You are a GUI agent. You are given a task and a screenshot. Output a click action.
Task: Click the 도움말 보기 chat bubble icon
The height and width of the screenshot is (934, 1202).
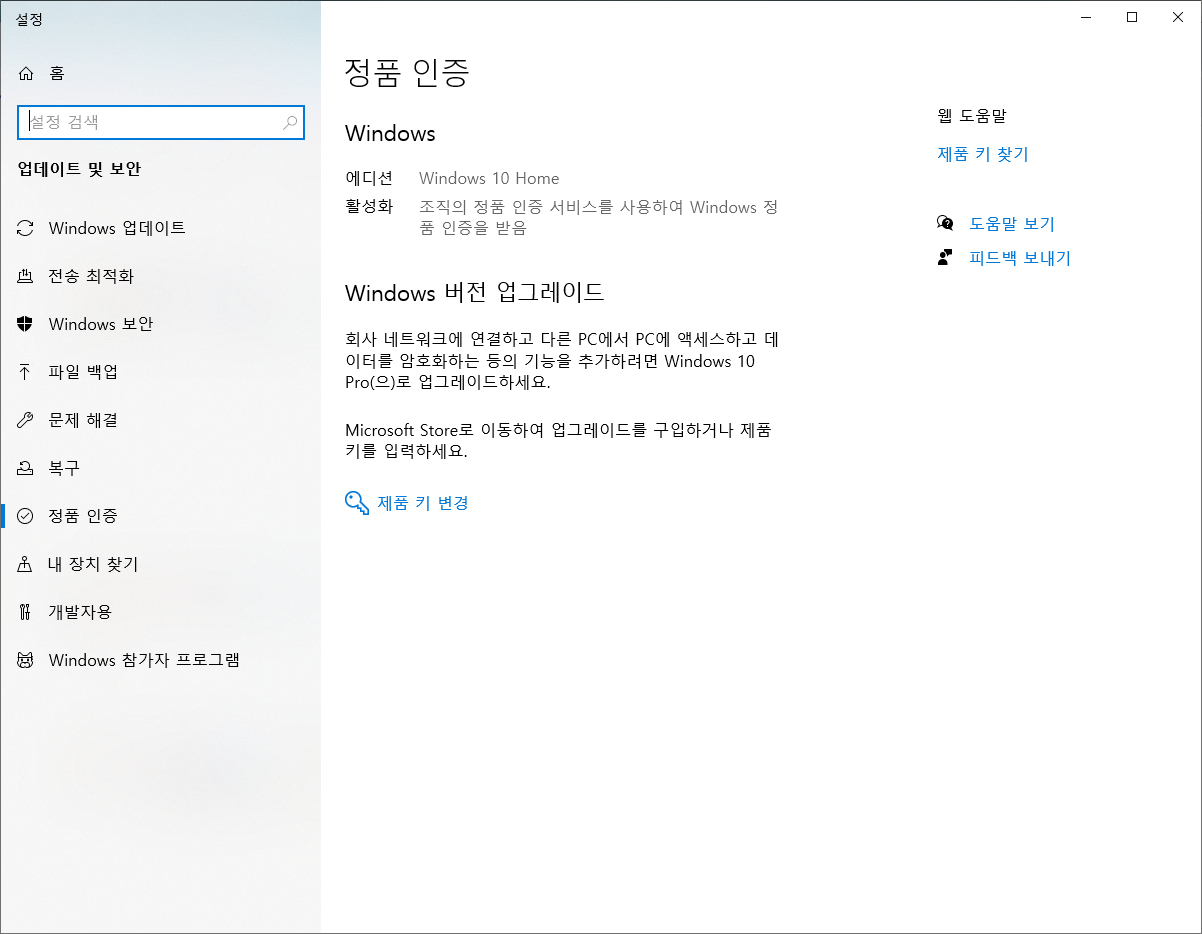pos(945,224)
